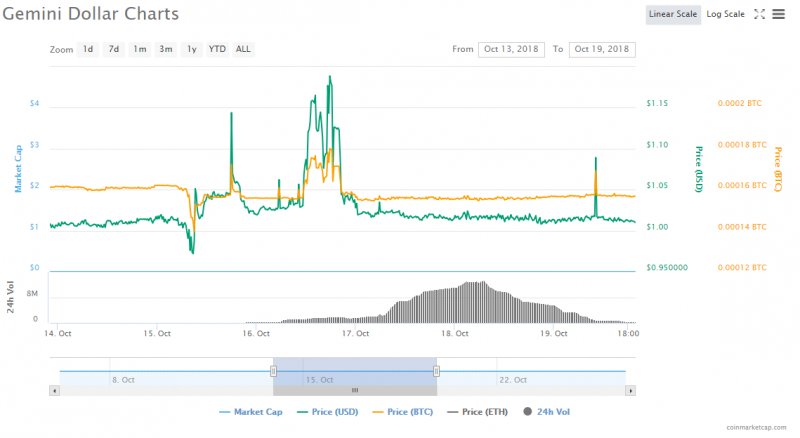Click the left navigator range handle

[273, 371]
